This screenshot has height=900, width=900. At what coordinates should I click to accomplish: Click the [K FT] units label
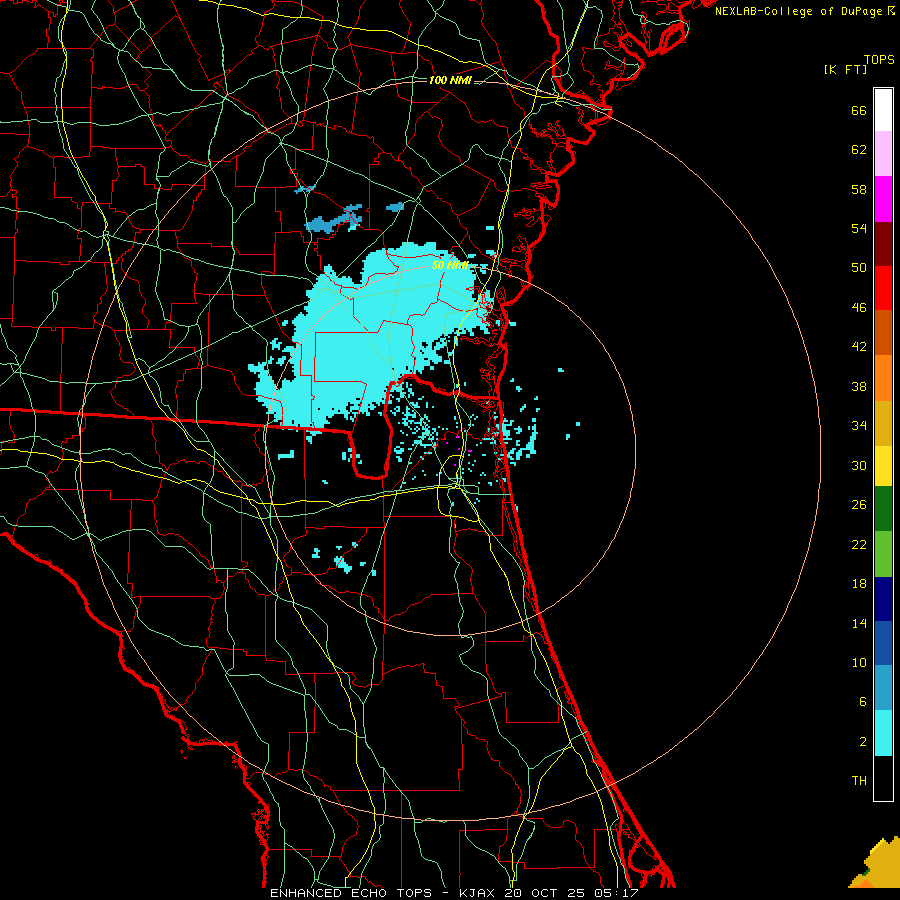click(845, 69)
